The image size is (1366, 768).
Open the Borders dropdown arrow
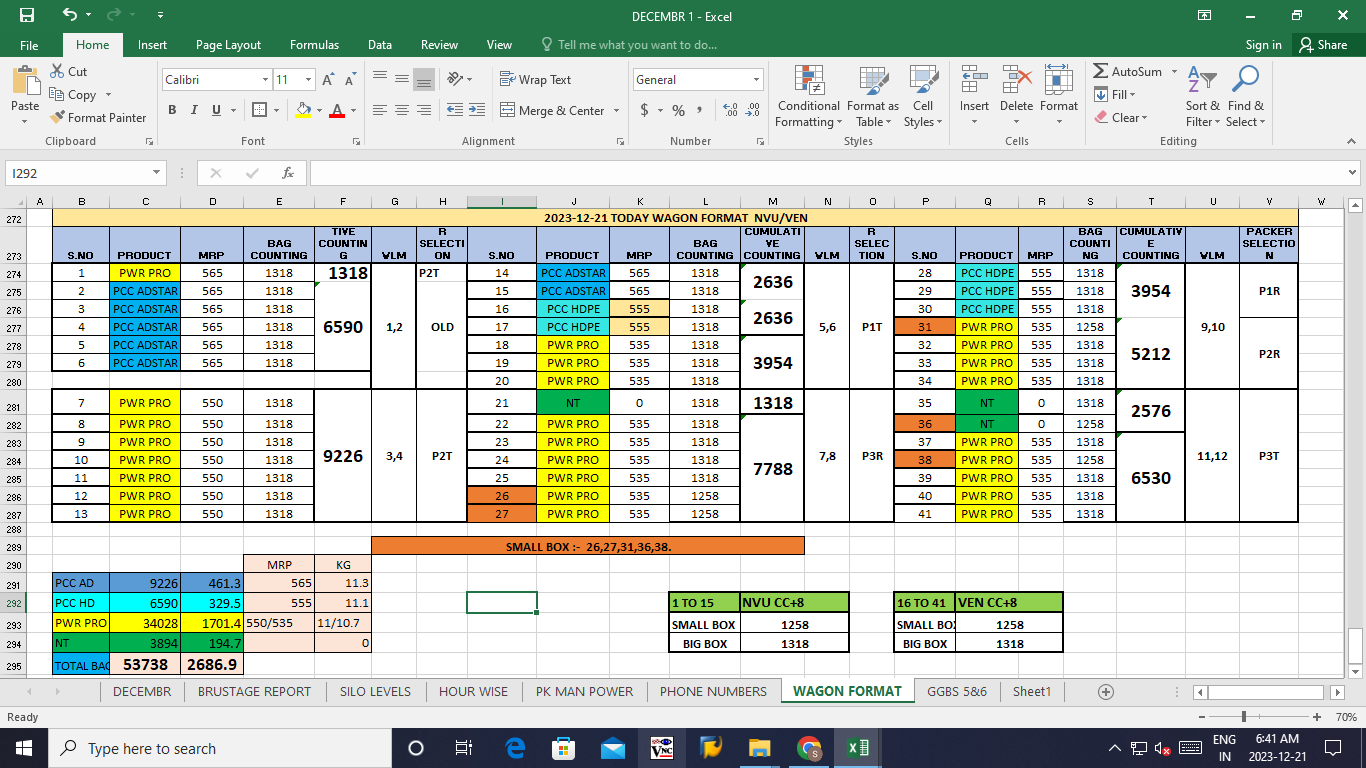coord(277,110)
